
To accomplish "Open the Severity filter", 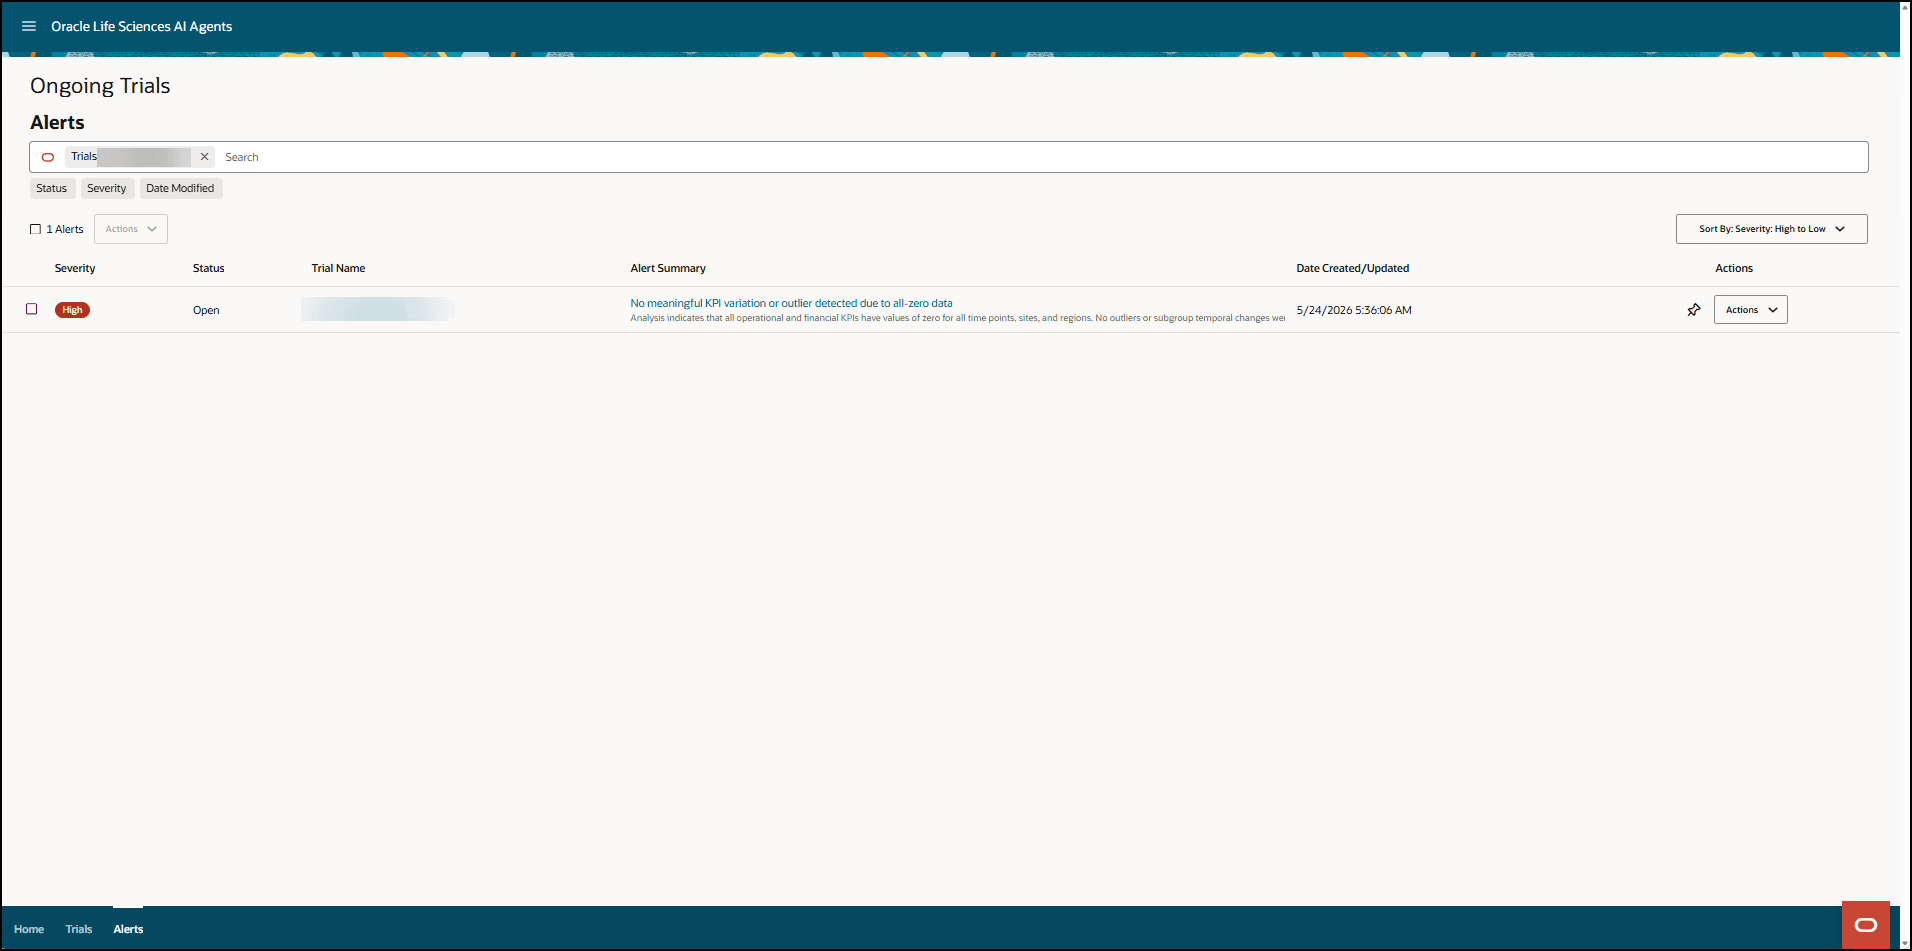I will tap(107, 188).
